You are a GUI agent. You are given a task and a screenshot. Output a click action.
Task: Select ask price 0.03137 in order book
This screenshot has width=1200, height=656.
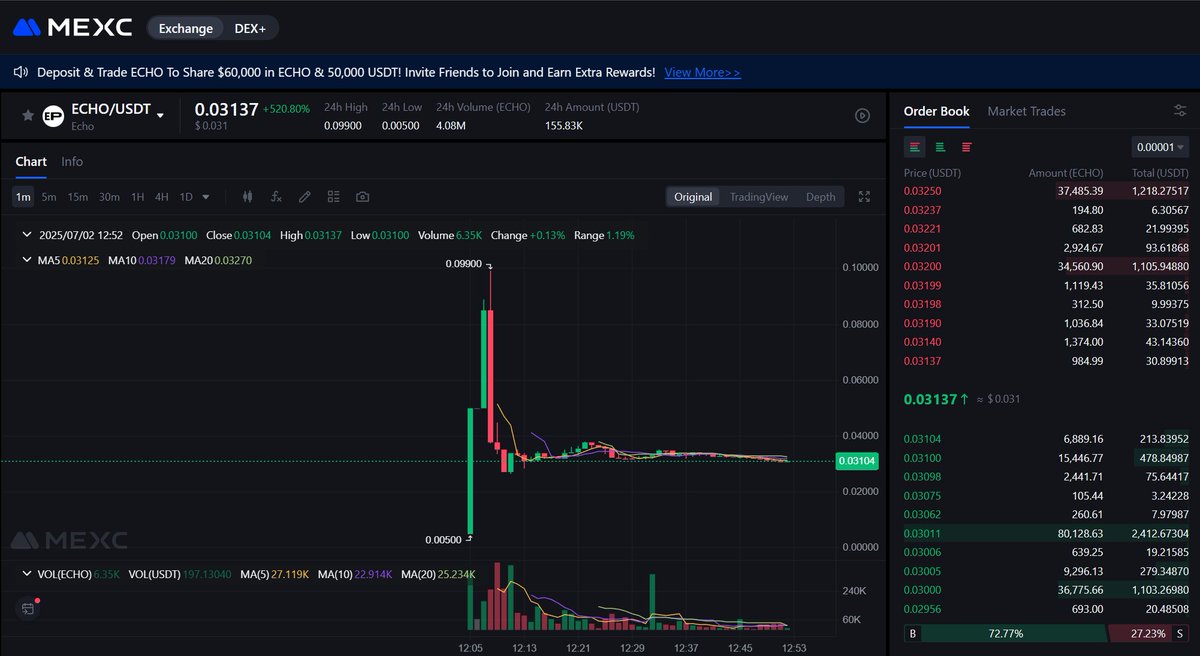(x=922, y=361)
